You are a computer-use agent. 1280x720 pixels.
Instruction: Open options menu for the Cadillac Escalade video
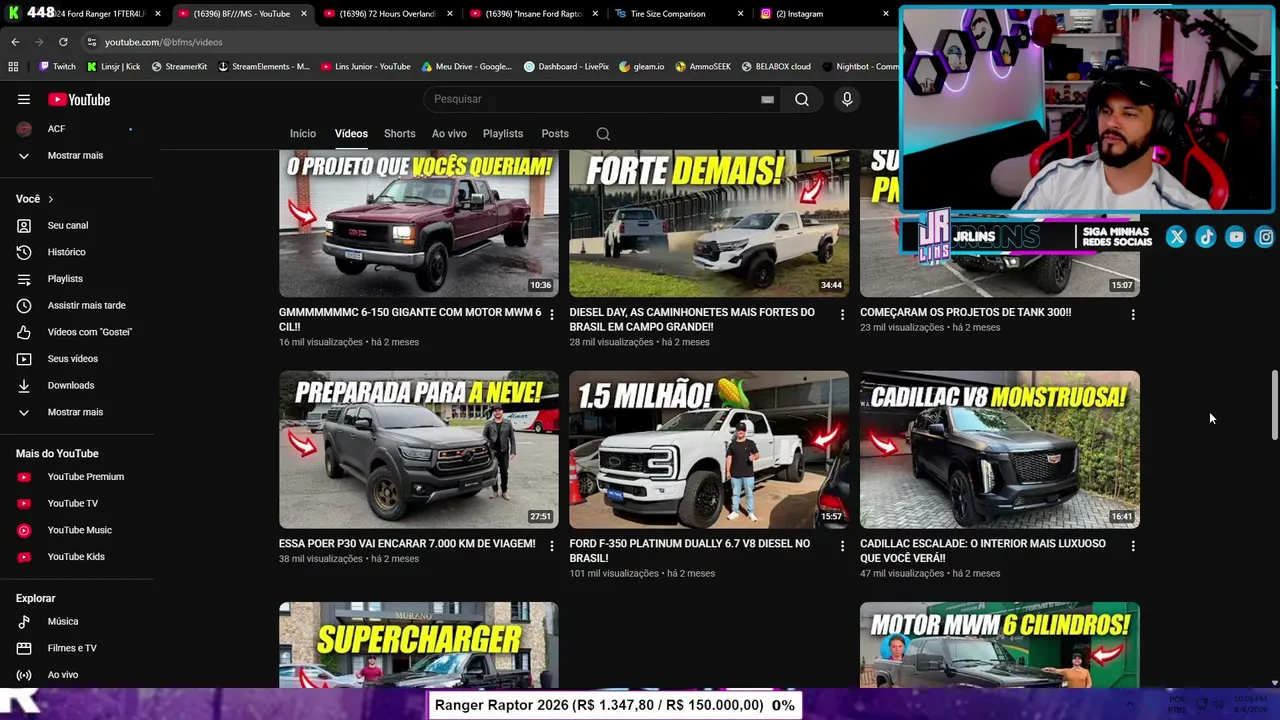[x=1133, y=546]
